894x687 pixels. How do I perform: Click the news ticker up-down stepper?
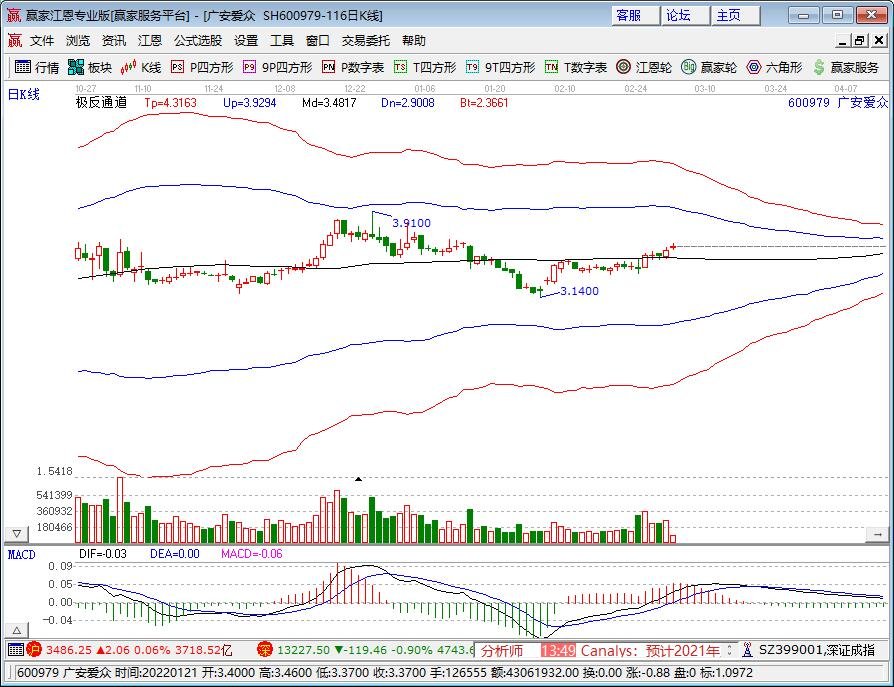(x=729, y=650)
